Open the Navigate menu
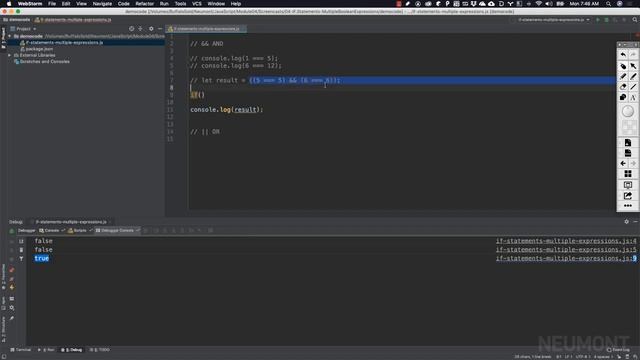Viewport: 640px width, 360px height. click(x=102, y=4)
